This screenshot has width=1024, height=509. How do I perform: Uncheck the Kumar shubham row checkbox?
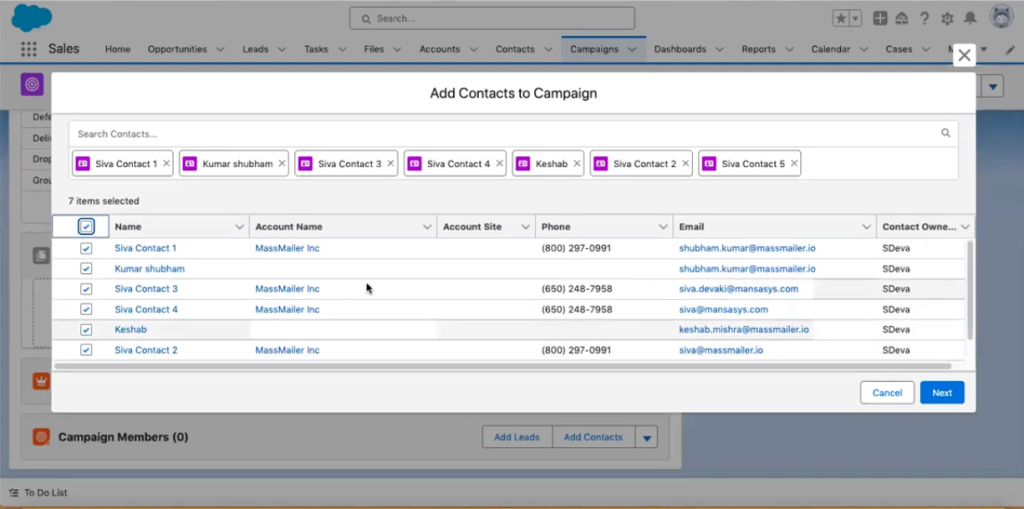point(86,269)
